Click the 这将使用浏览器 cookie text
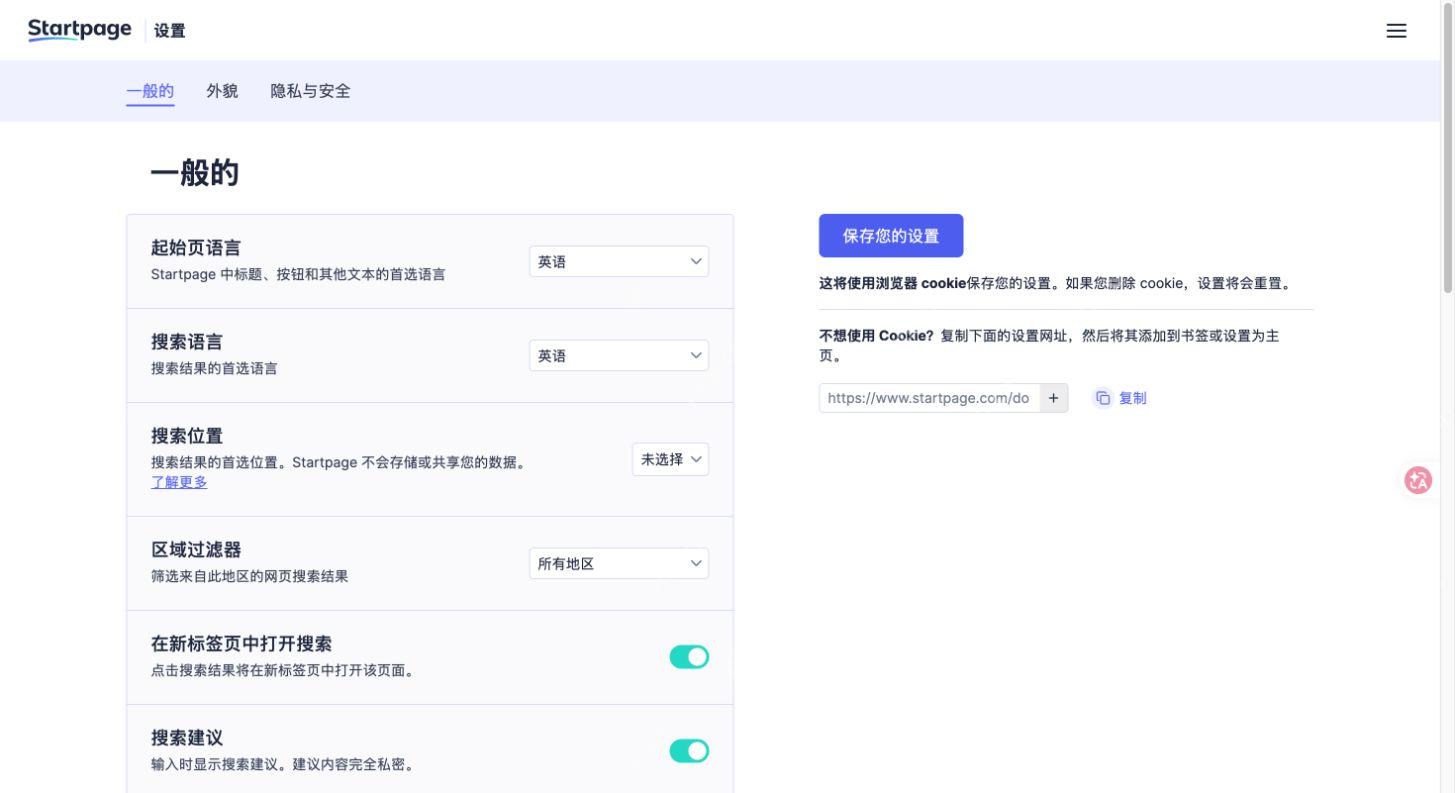Image resolution: width=1455 pixels, height=793 pixels. pos(893,283)
